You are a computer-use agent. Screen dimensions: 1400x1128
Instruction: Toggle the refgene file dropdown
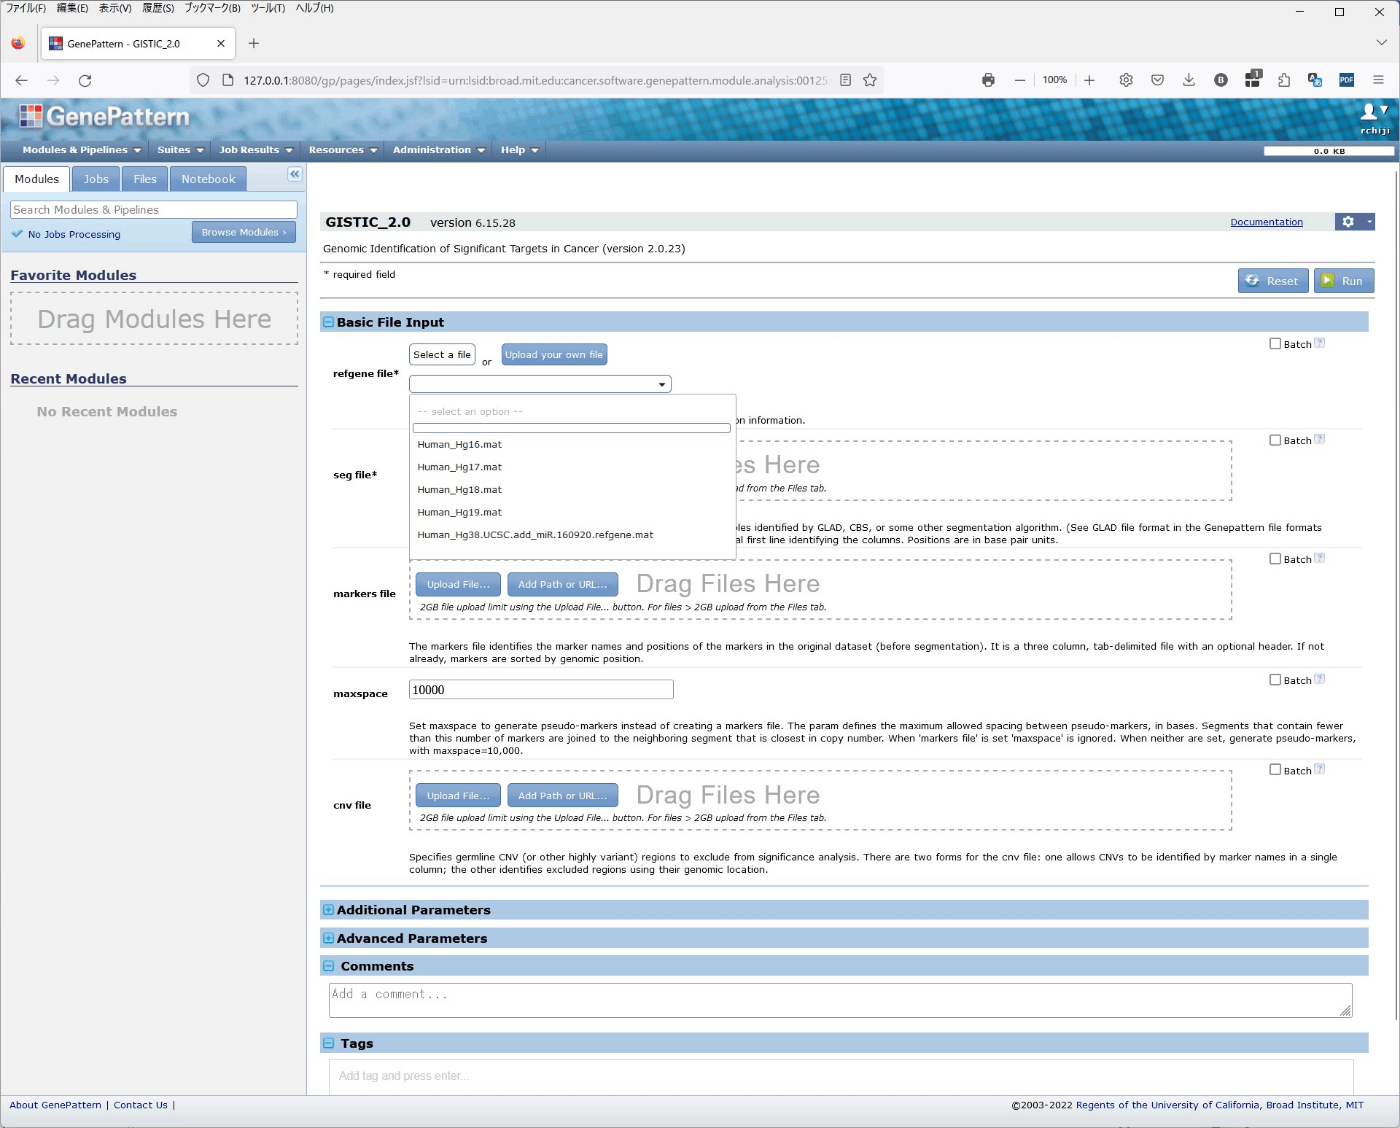point(540,384)
